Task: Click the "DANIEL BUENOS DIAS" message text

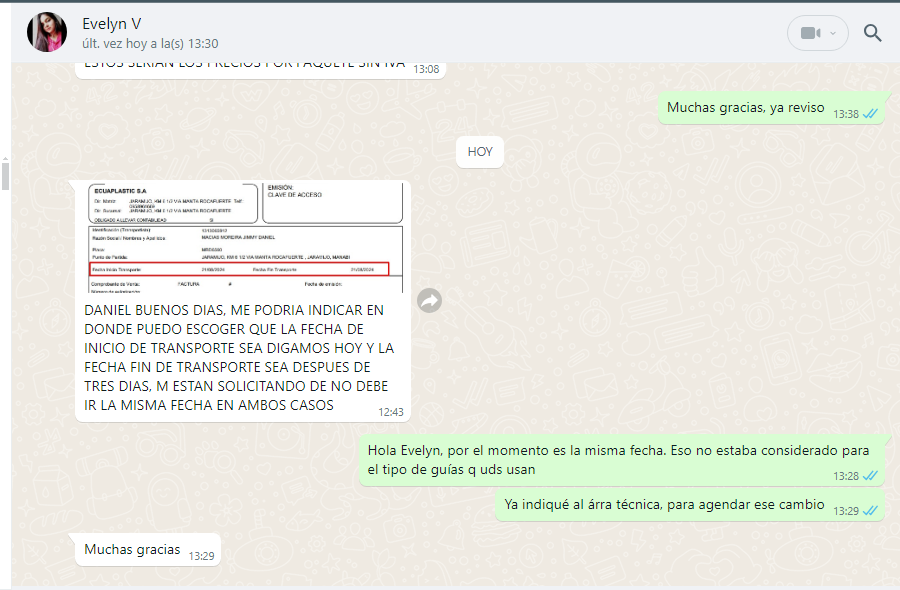Action: (x=240, y=357)
